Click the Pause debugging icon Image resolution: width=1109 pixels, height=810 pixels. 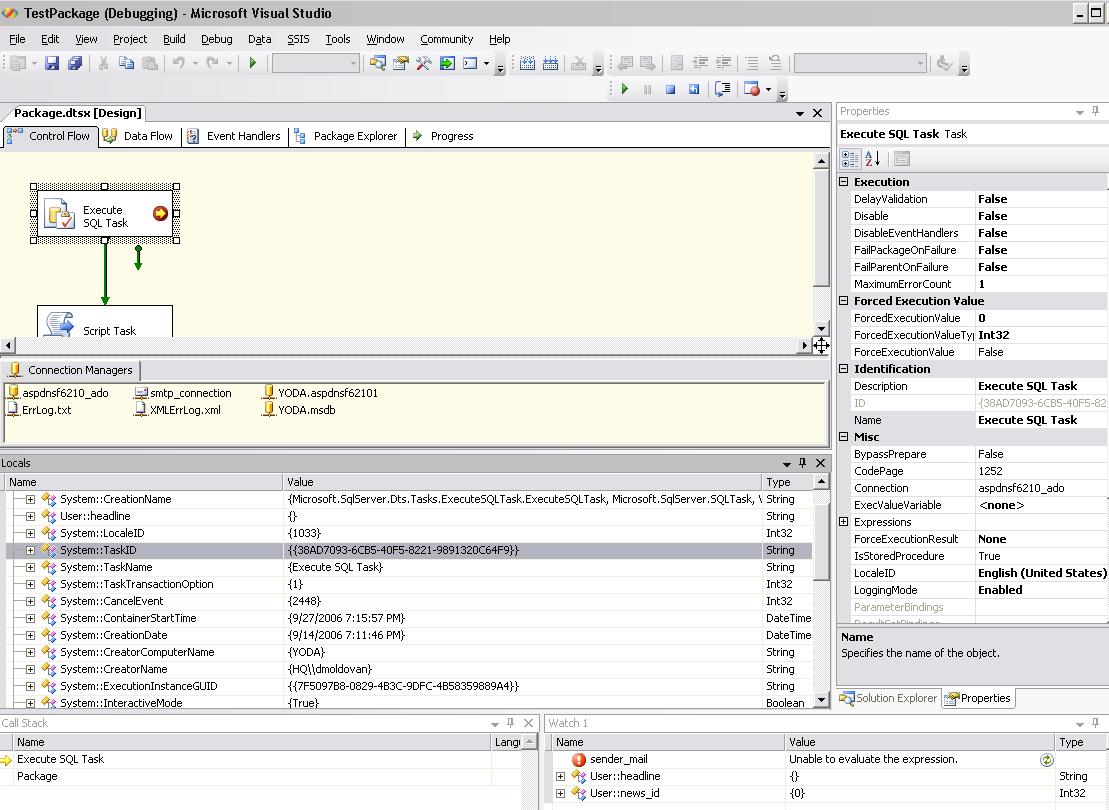click(647, 89)
